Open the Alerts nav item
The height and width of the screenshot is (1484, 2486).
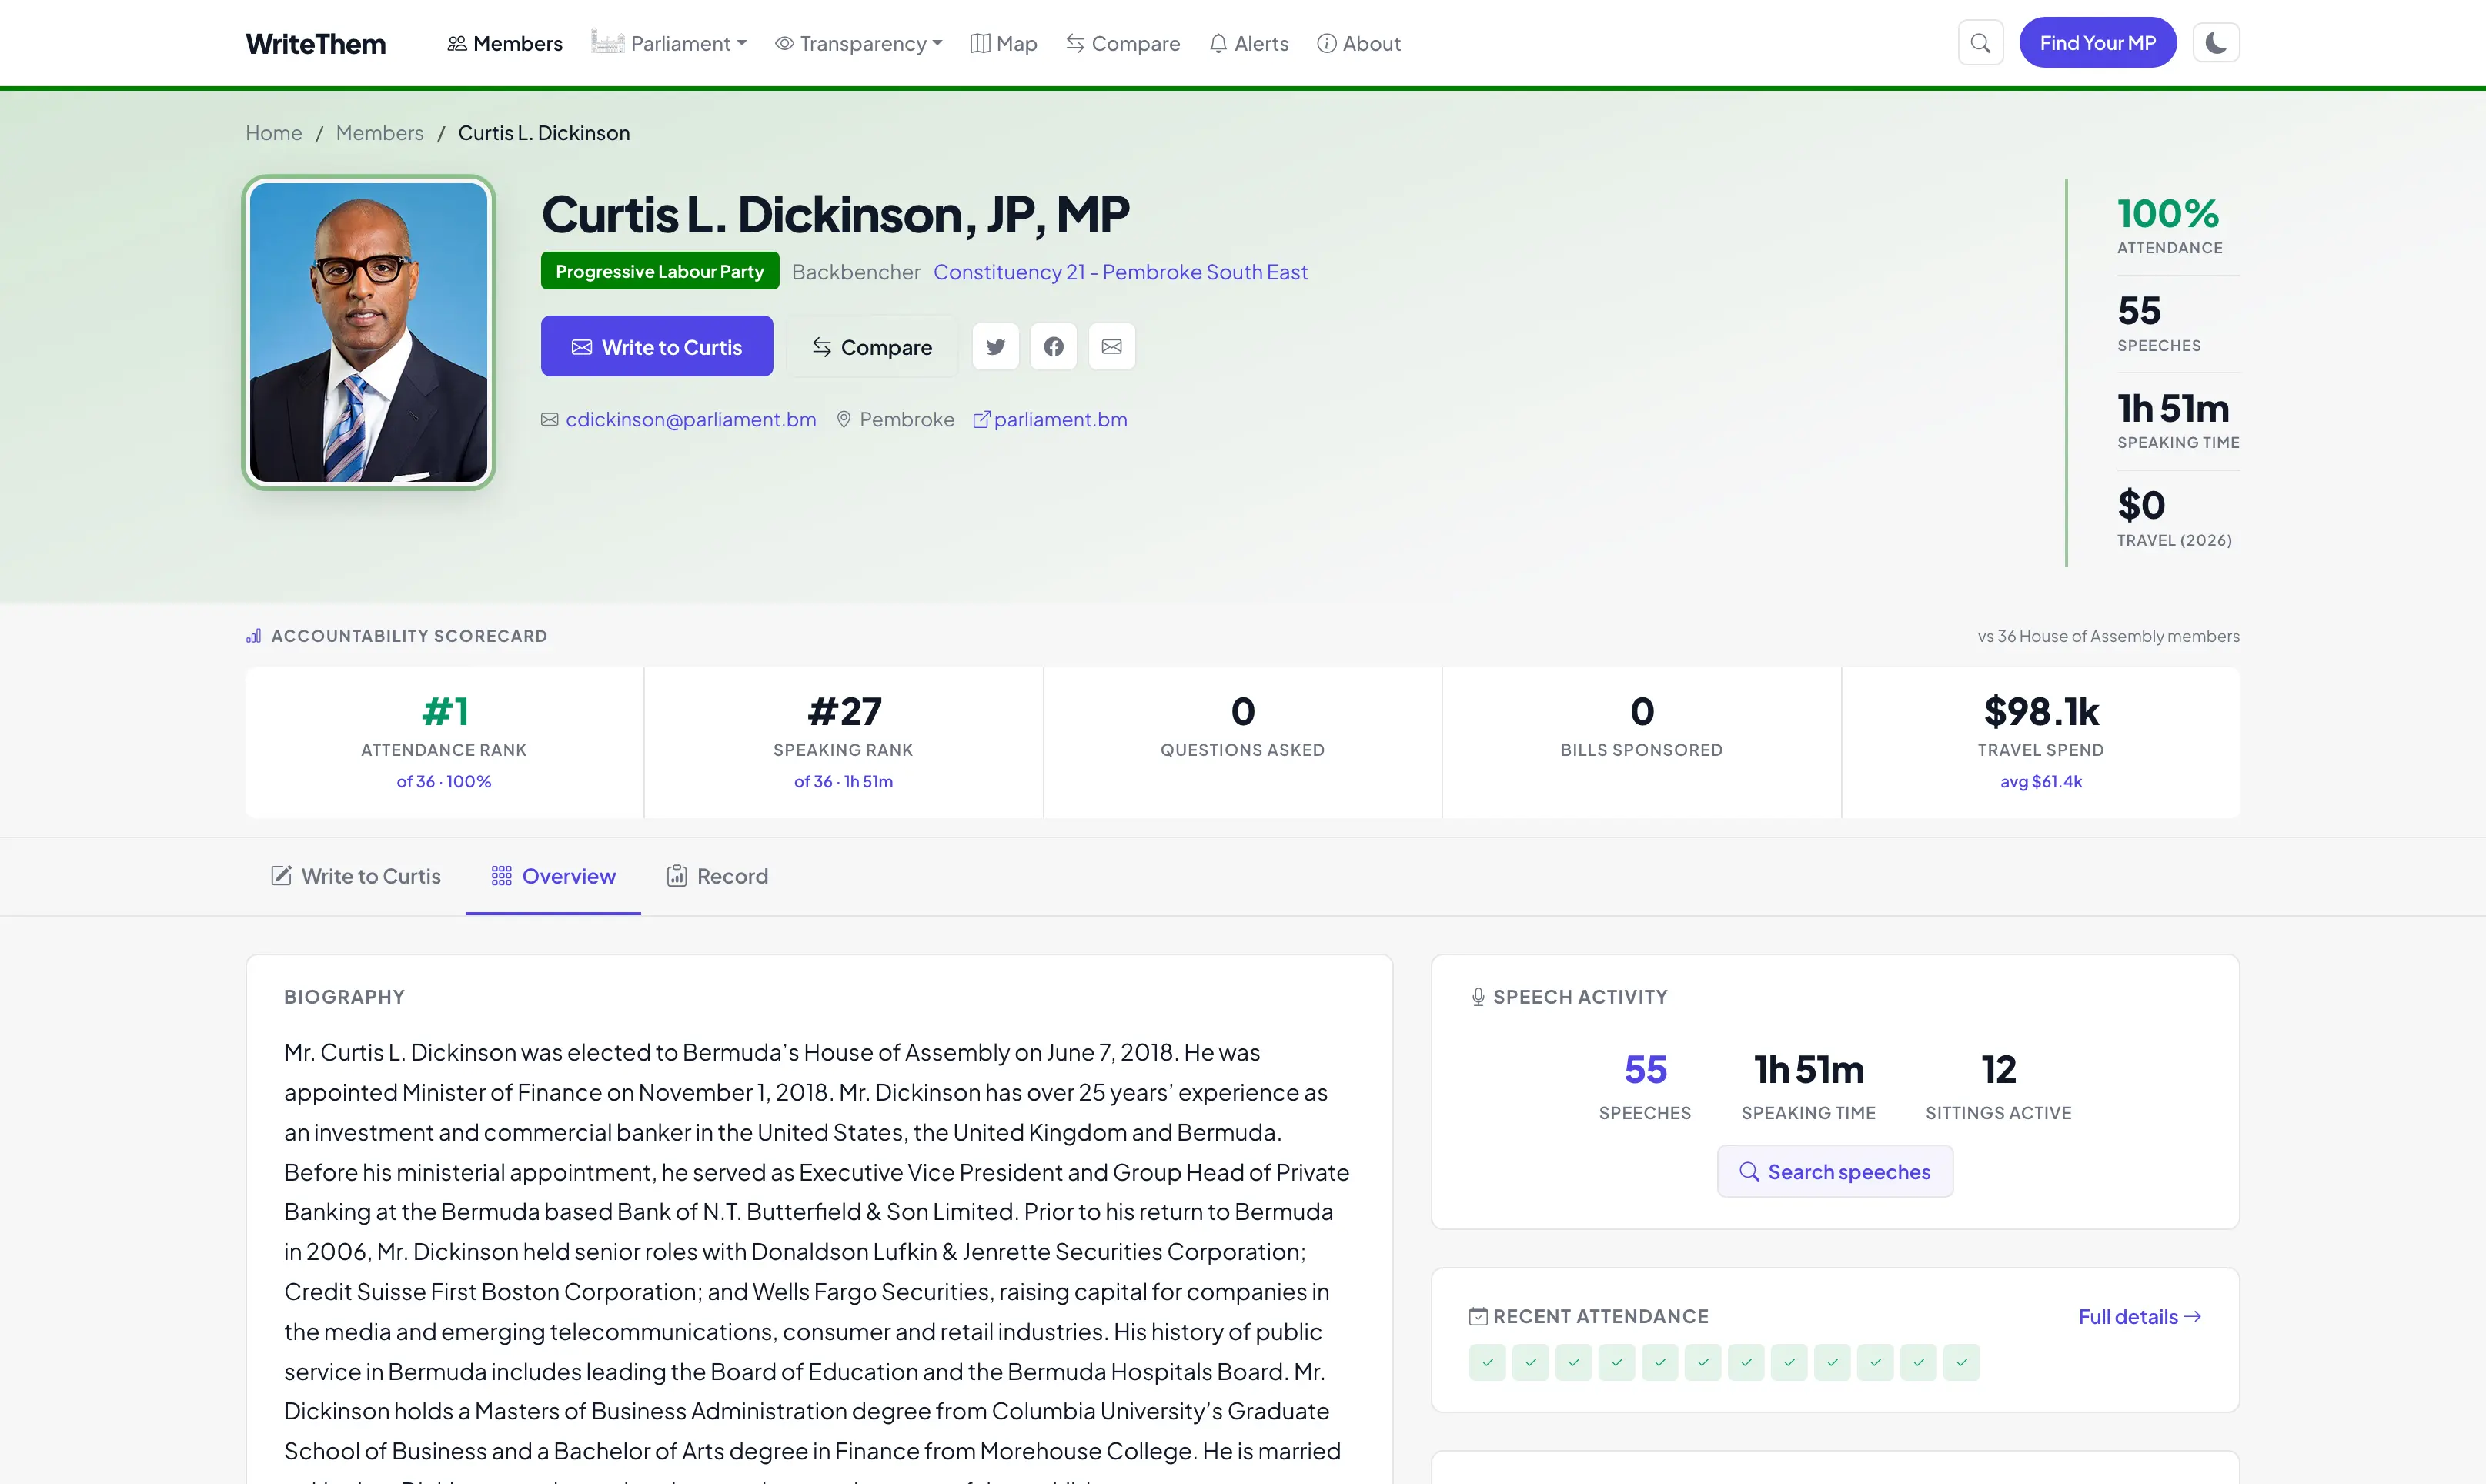pos(1248,44)
